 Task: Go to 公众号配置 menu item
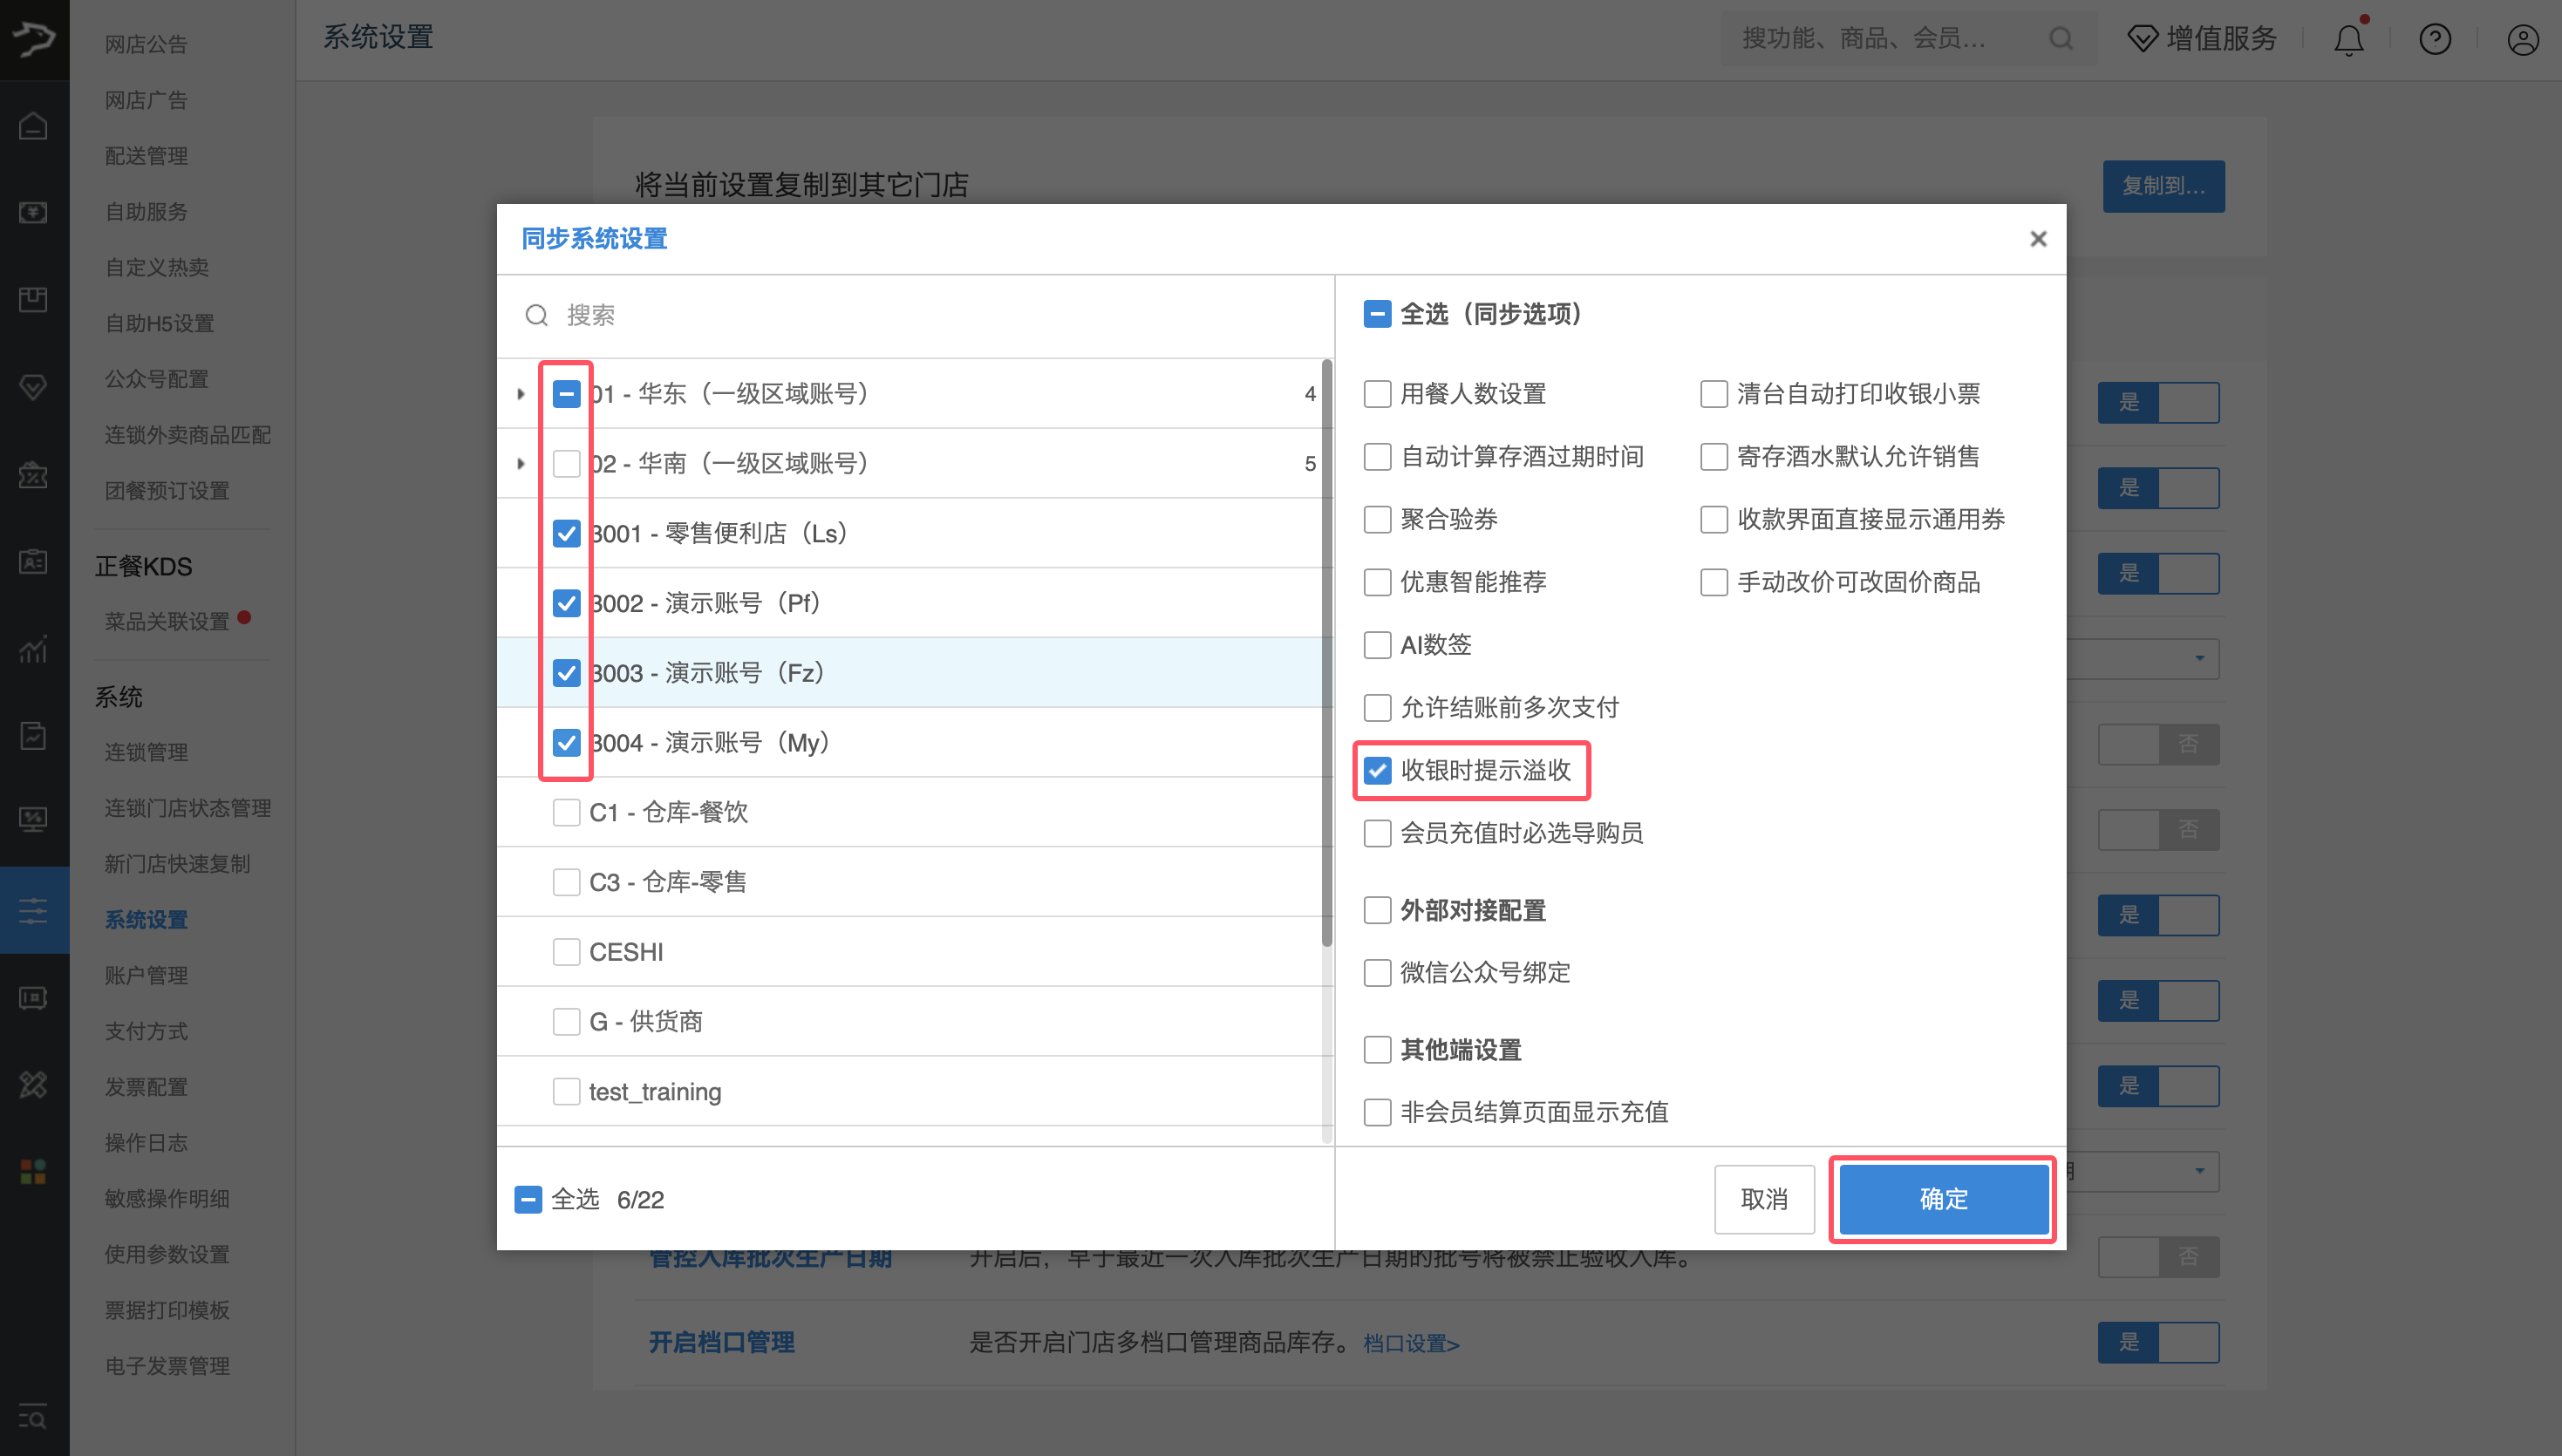[157, 379]
